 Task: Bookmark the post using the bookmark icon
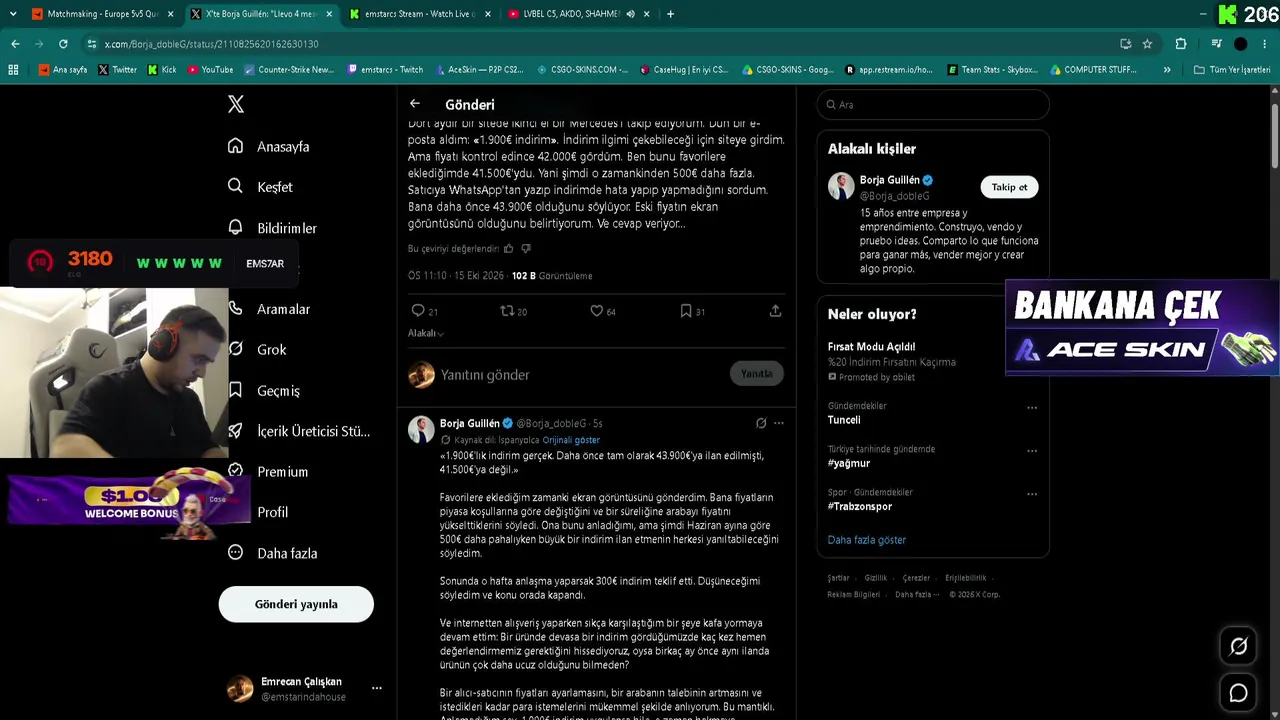tap(686, 311)
